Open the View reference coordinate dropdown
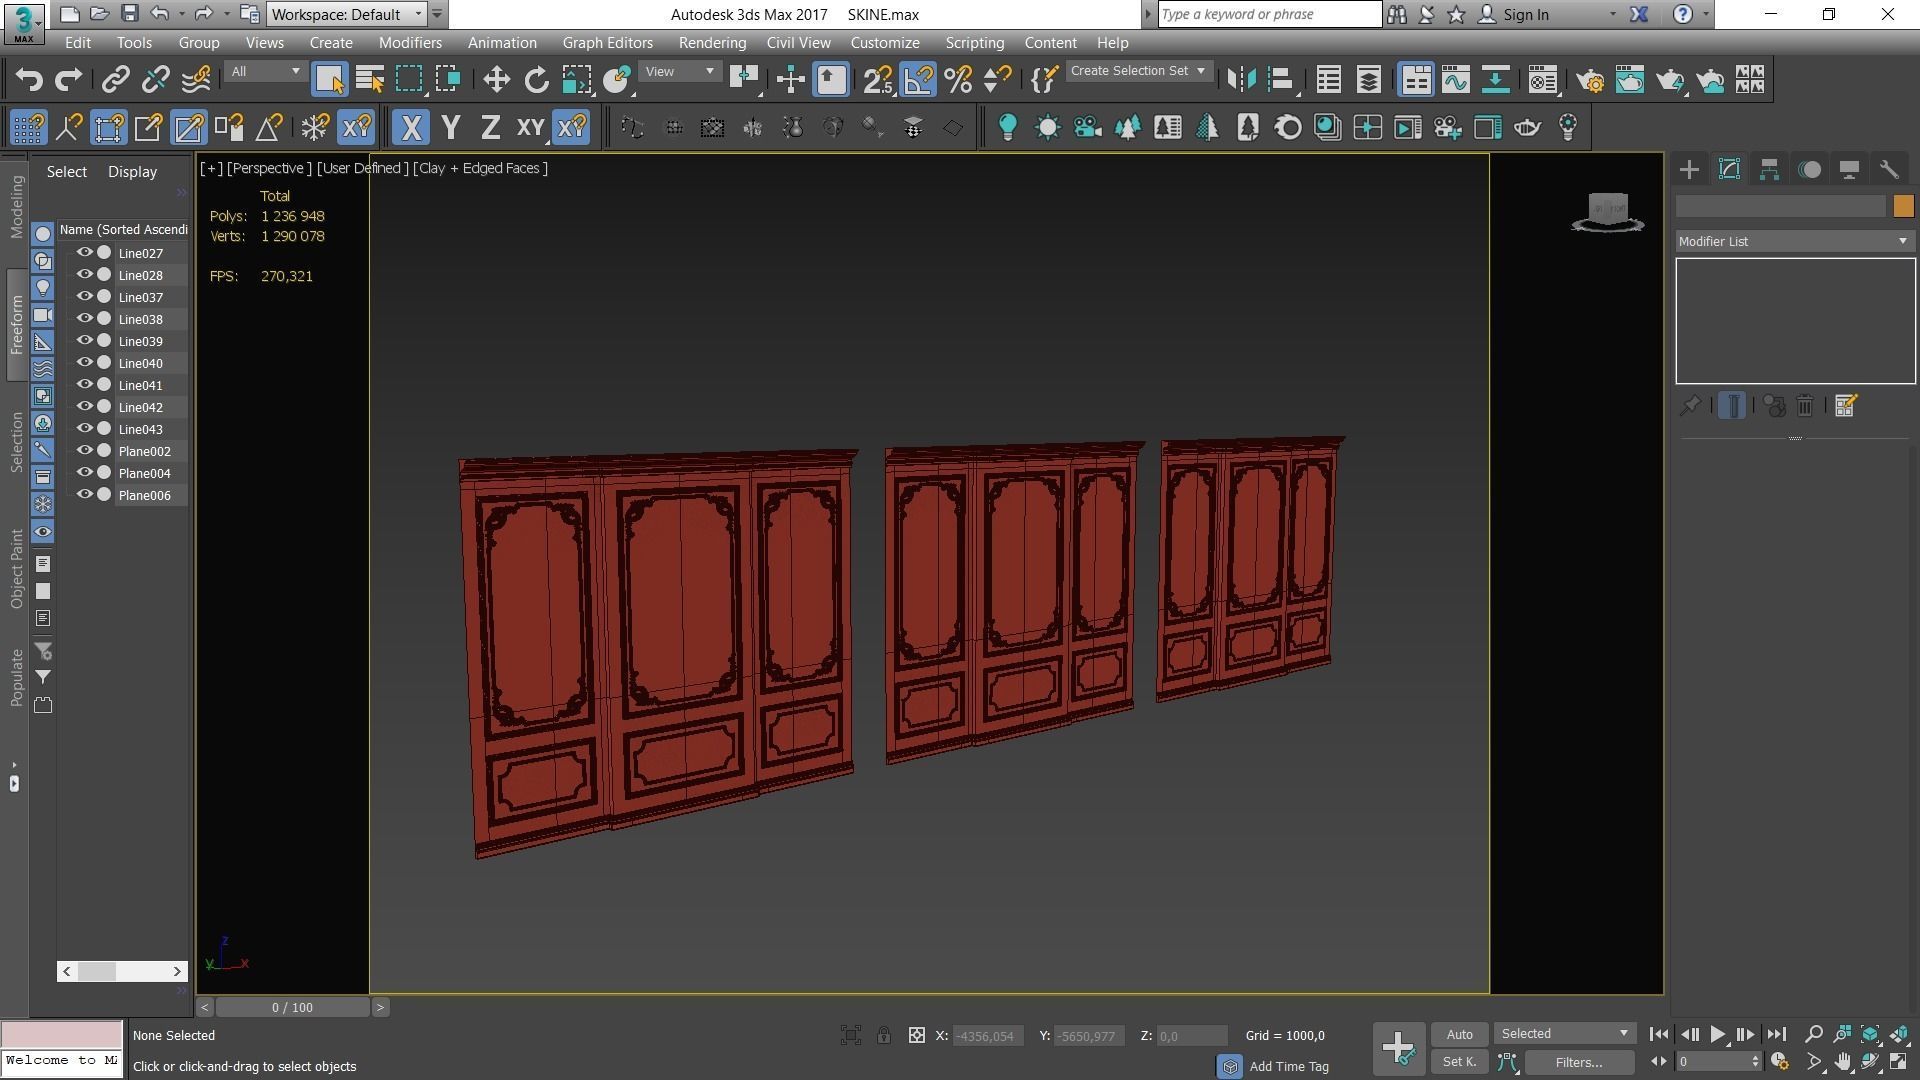The image size is (1920, 1080). tap(680, 72)
